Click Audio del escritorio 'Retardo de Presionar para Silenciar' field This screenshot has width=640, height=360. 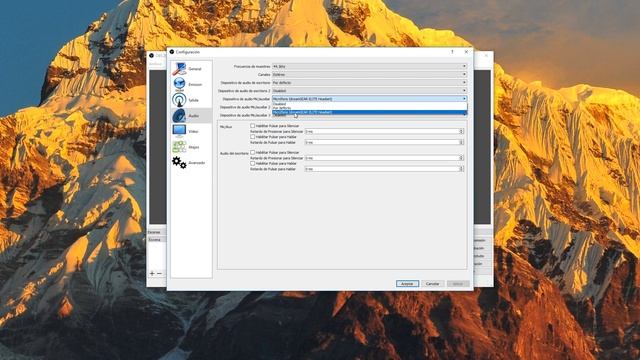pyautogui.click(x=384, y=158)
